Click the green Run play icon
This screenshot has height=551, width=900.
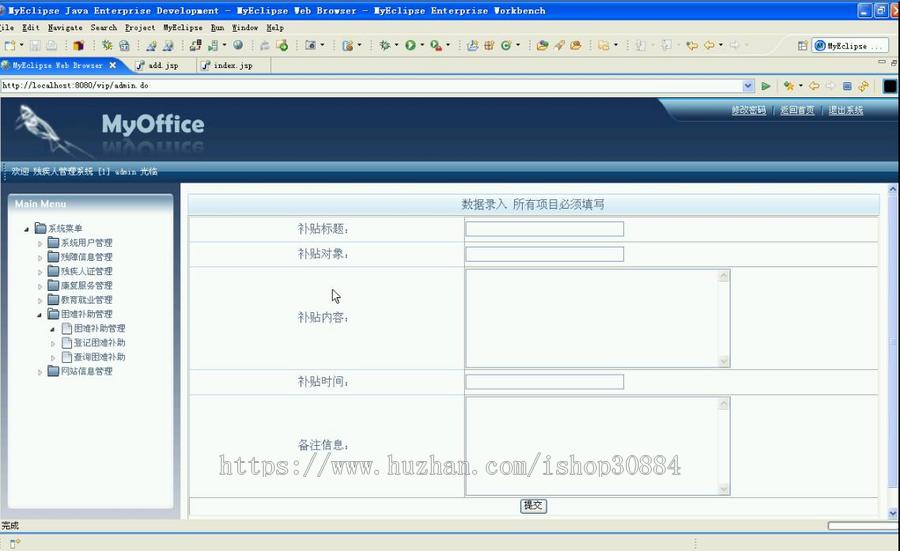point(410,45)
